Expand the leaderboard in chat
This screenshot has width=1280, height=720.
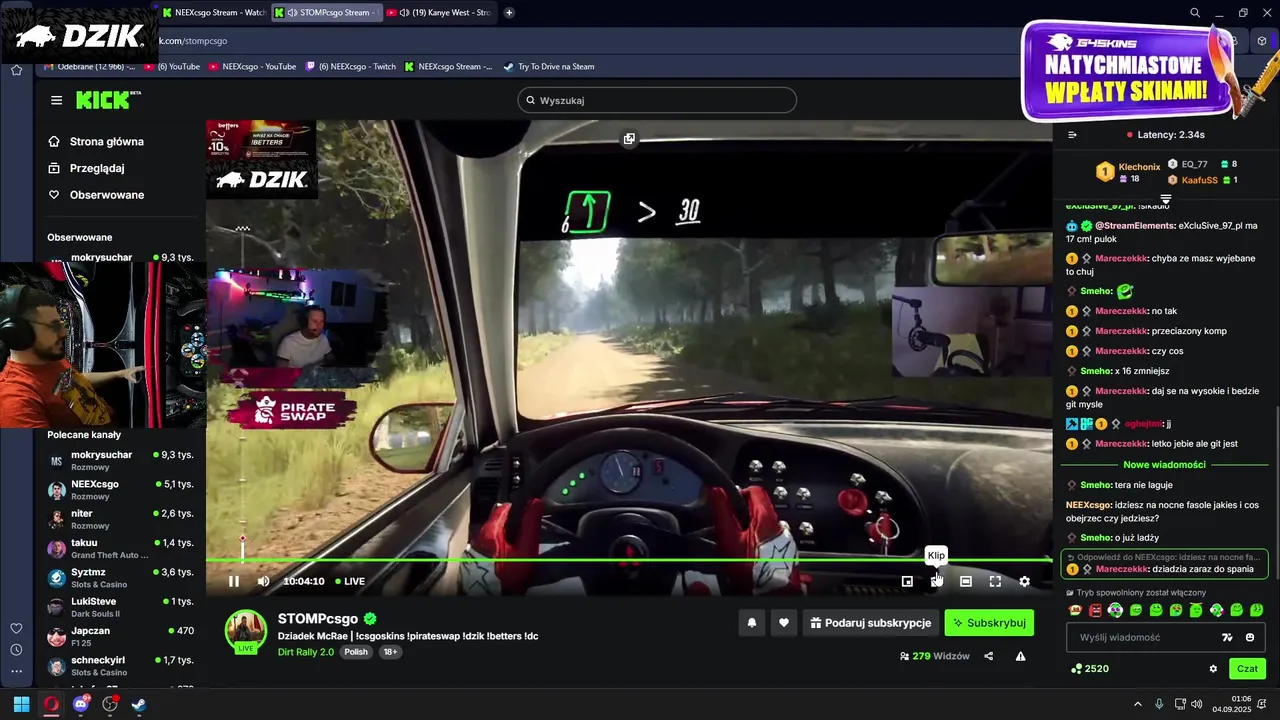pos(1165,199)
